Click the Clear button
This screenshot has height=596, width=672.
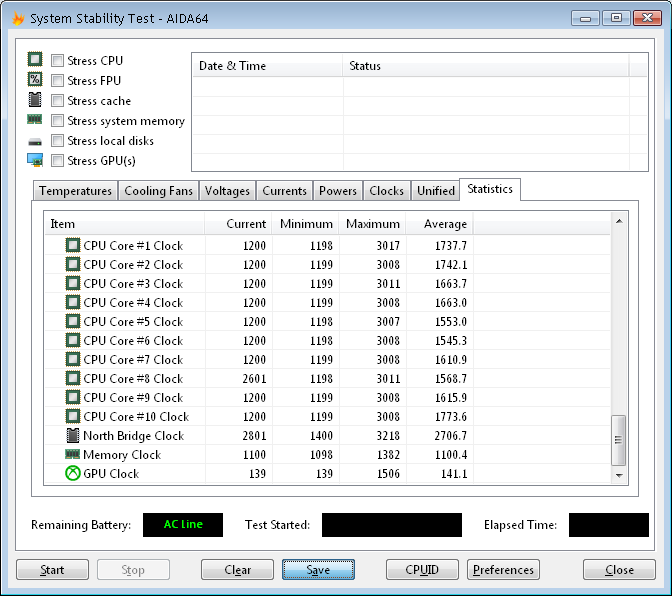click(237, 570)
